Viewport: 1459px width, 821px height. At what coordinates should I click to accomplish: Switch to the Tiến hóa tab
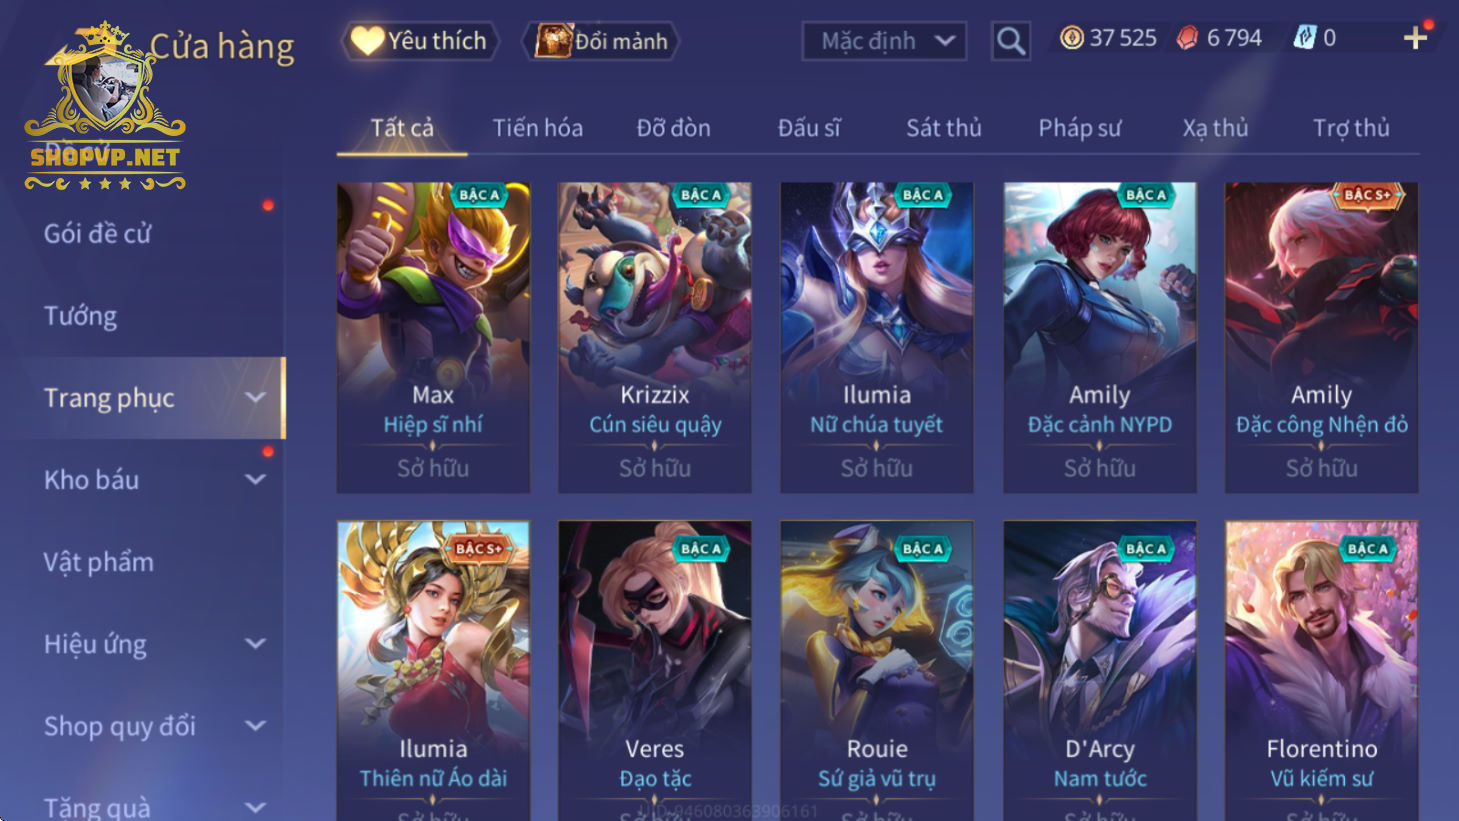point(538,128)
